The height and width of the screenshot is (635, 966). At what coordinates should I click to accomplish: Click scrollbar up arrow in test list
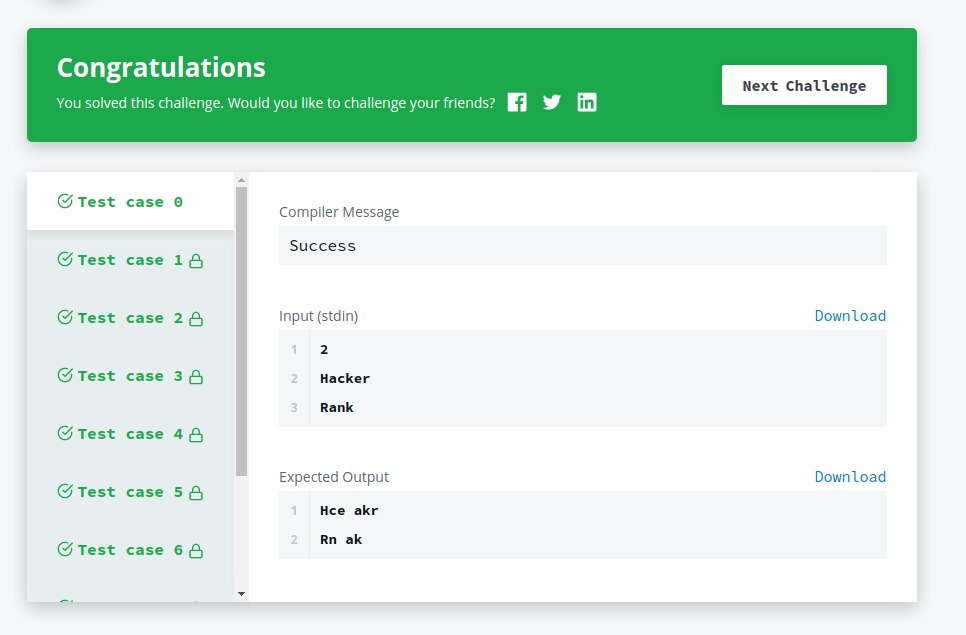click(x=242, y=180)
